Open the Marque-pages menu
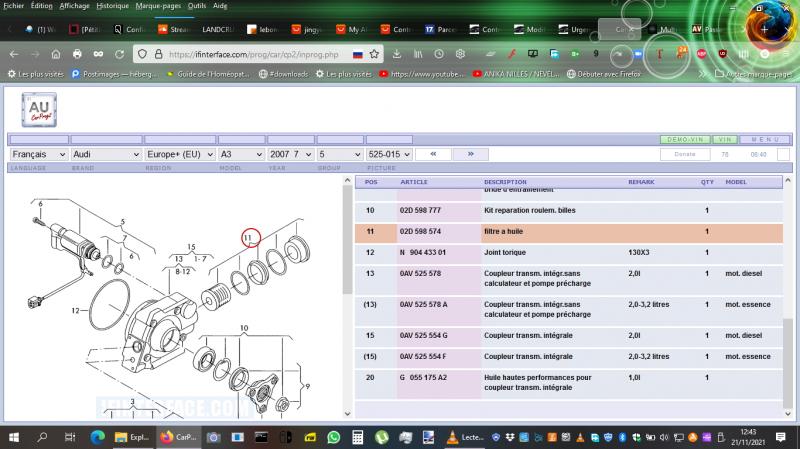Screen dimensions: 800x449 (158, 6)
